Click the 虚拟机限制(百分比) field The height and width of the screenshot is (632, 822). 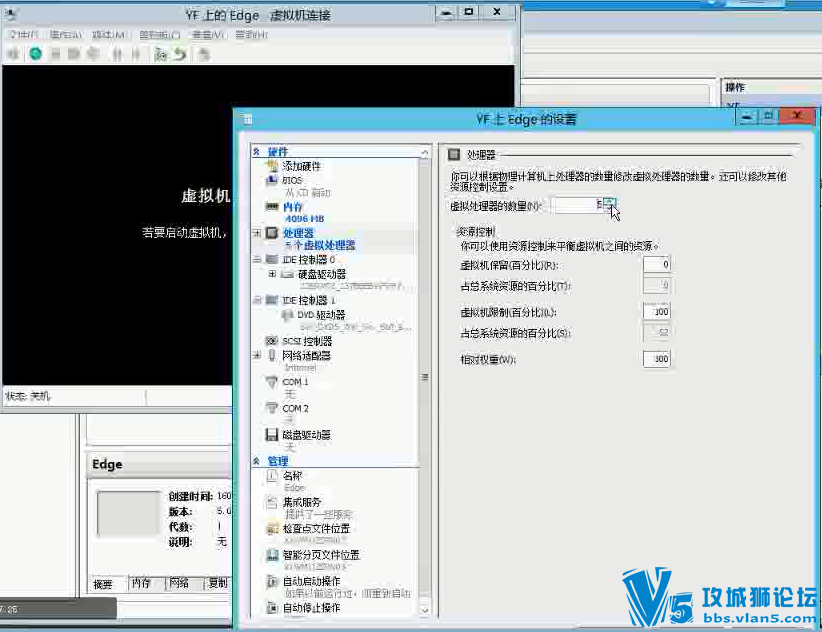tap(656, 312)
